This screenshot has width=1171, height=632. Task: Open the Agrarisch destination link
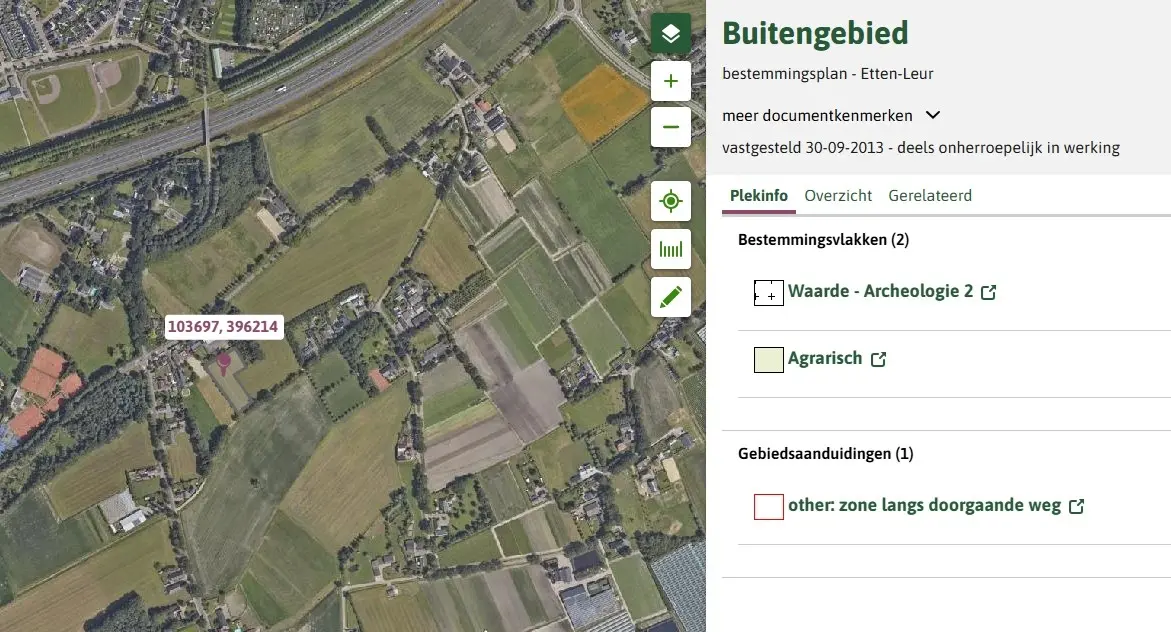click(x=825, y=359)
